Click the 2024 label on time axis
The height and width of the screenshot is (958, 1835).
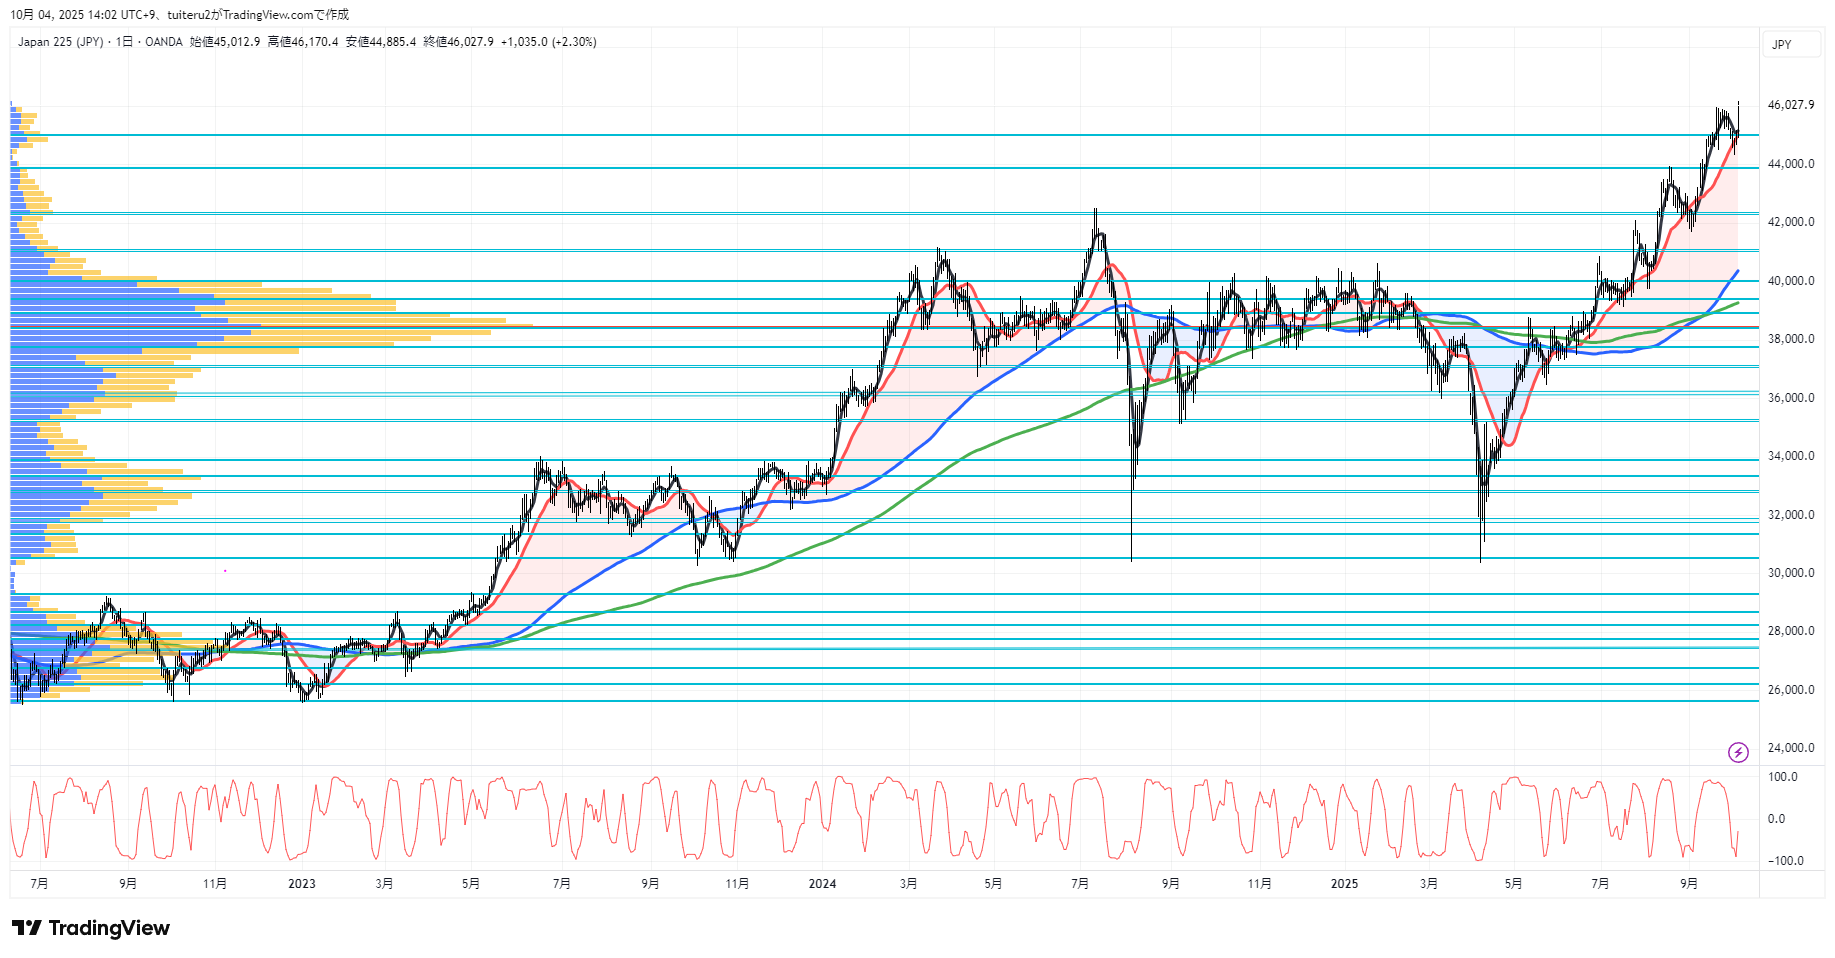822,883
